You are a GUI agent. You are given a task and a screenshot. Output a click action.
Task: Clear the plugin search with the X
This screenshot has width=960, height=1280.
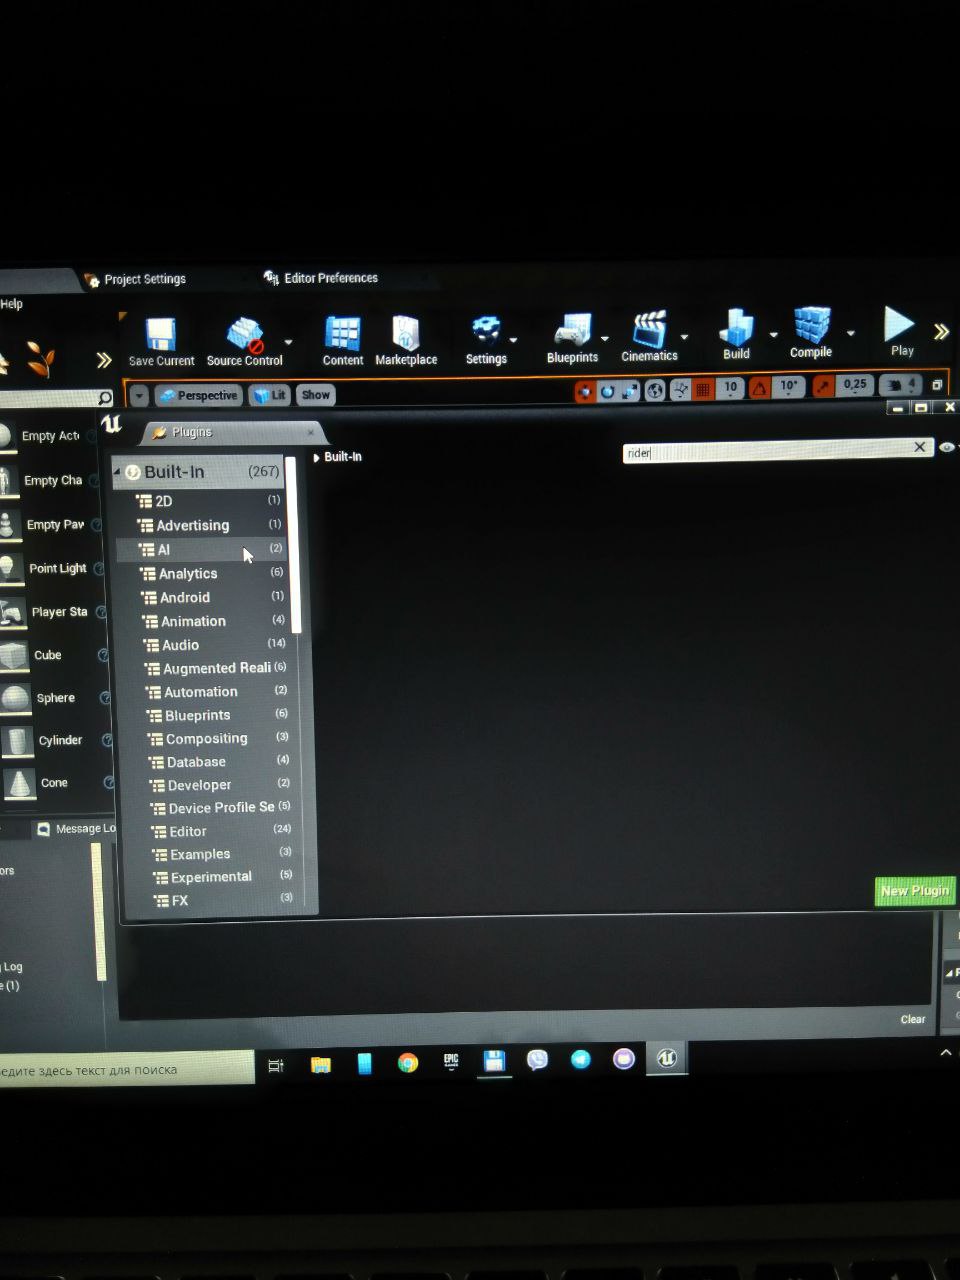click(920, 447)
